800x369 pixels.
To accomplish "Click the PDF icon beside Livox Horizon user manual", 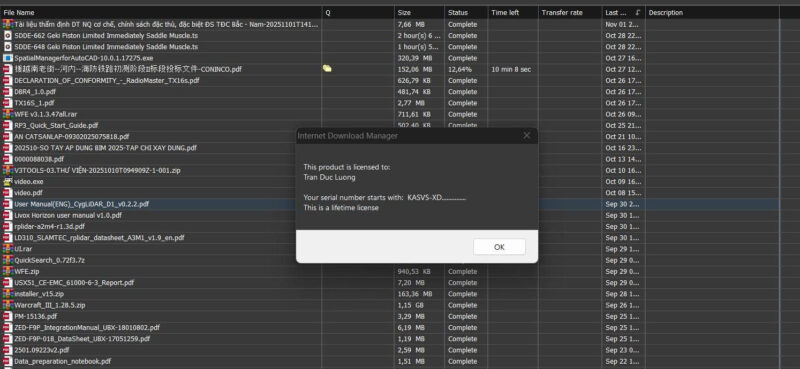I will [x=8, y=215].
